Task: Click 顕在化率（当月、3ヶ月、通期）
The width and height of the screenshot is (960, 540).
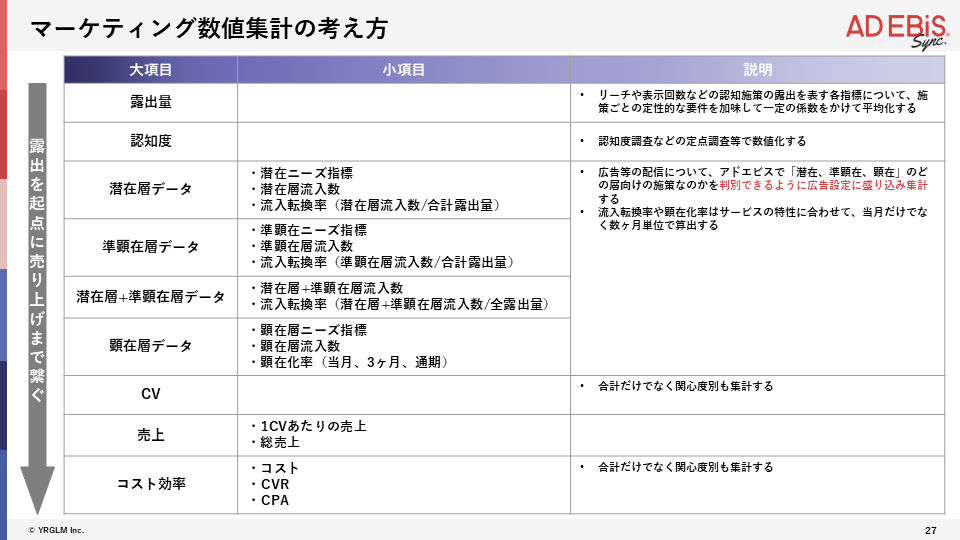Action: coord(350,362)
